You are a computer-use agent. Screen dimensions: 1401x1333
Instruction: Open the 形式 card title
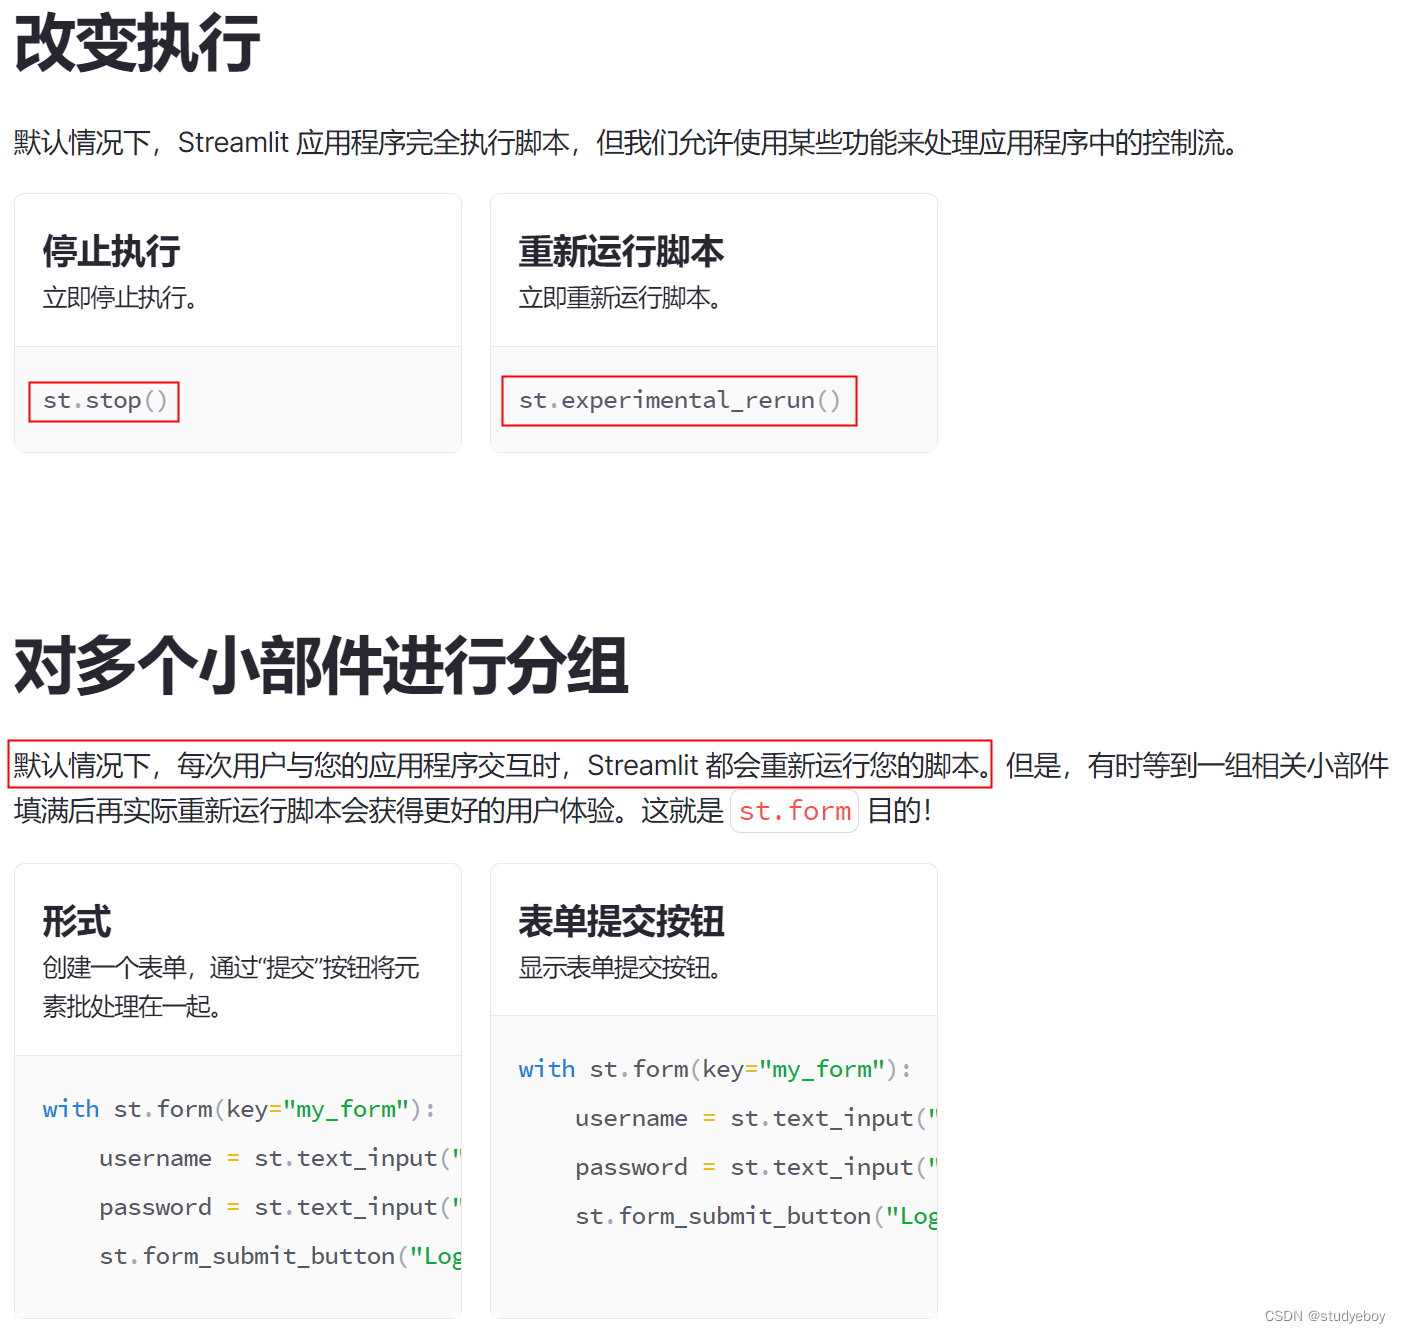77,921
